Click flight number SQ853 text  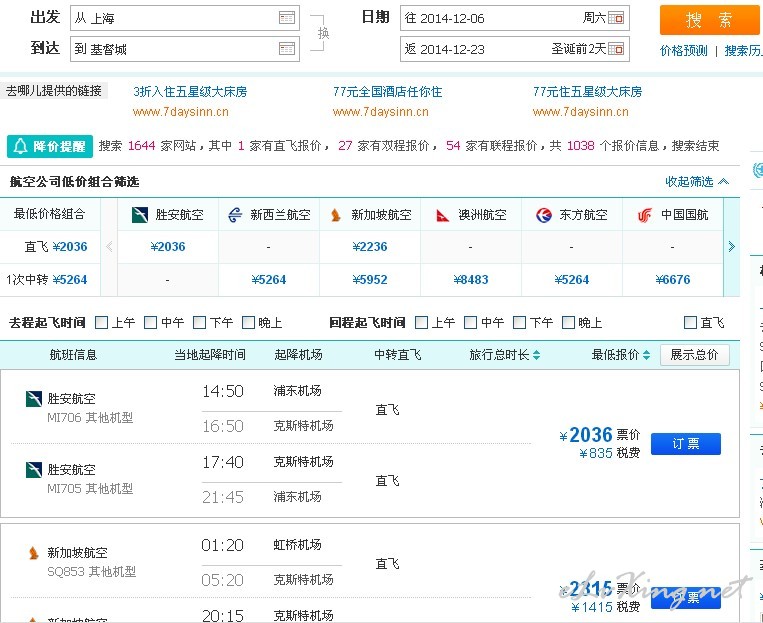coord(66,572)
